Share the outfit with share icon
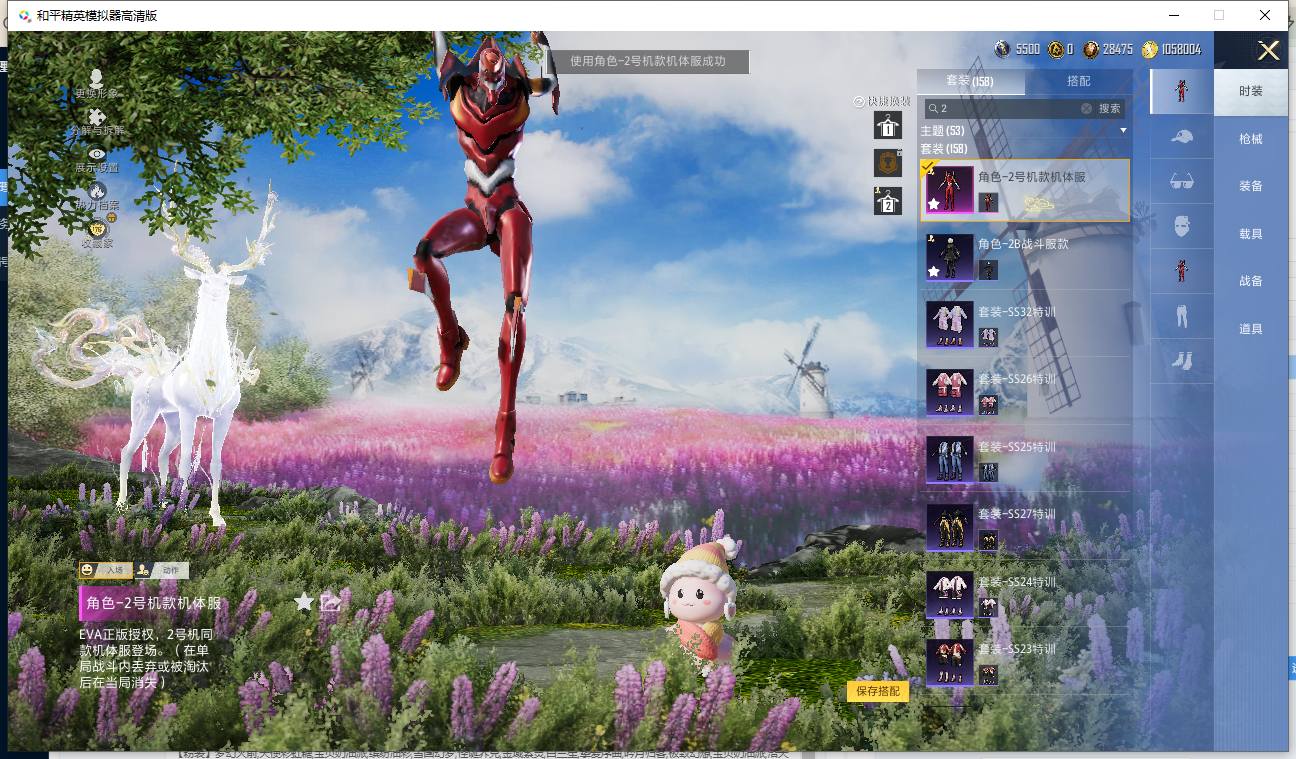 tap(331, 602)
